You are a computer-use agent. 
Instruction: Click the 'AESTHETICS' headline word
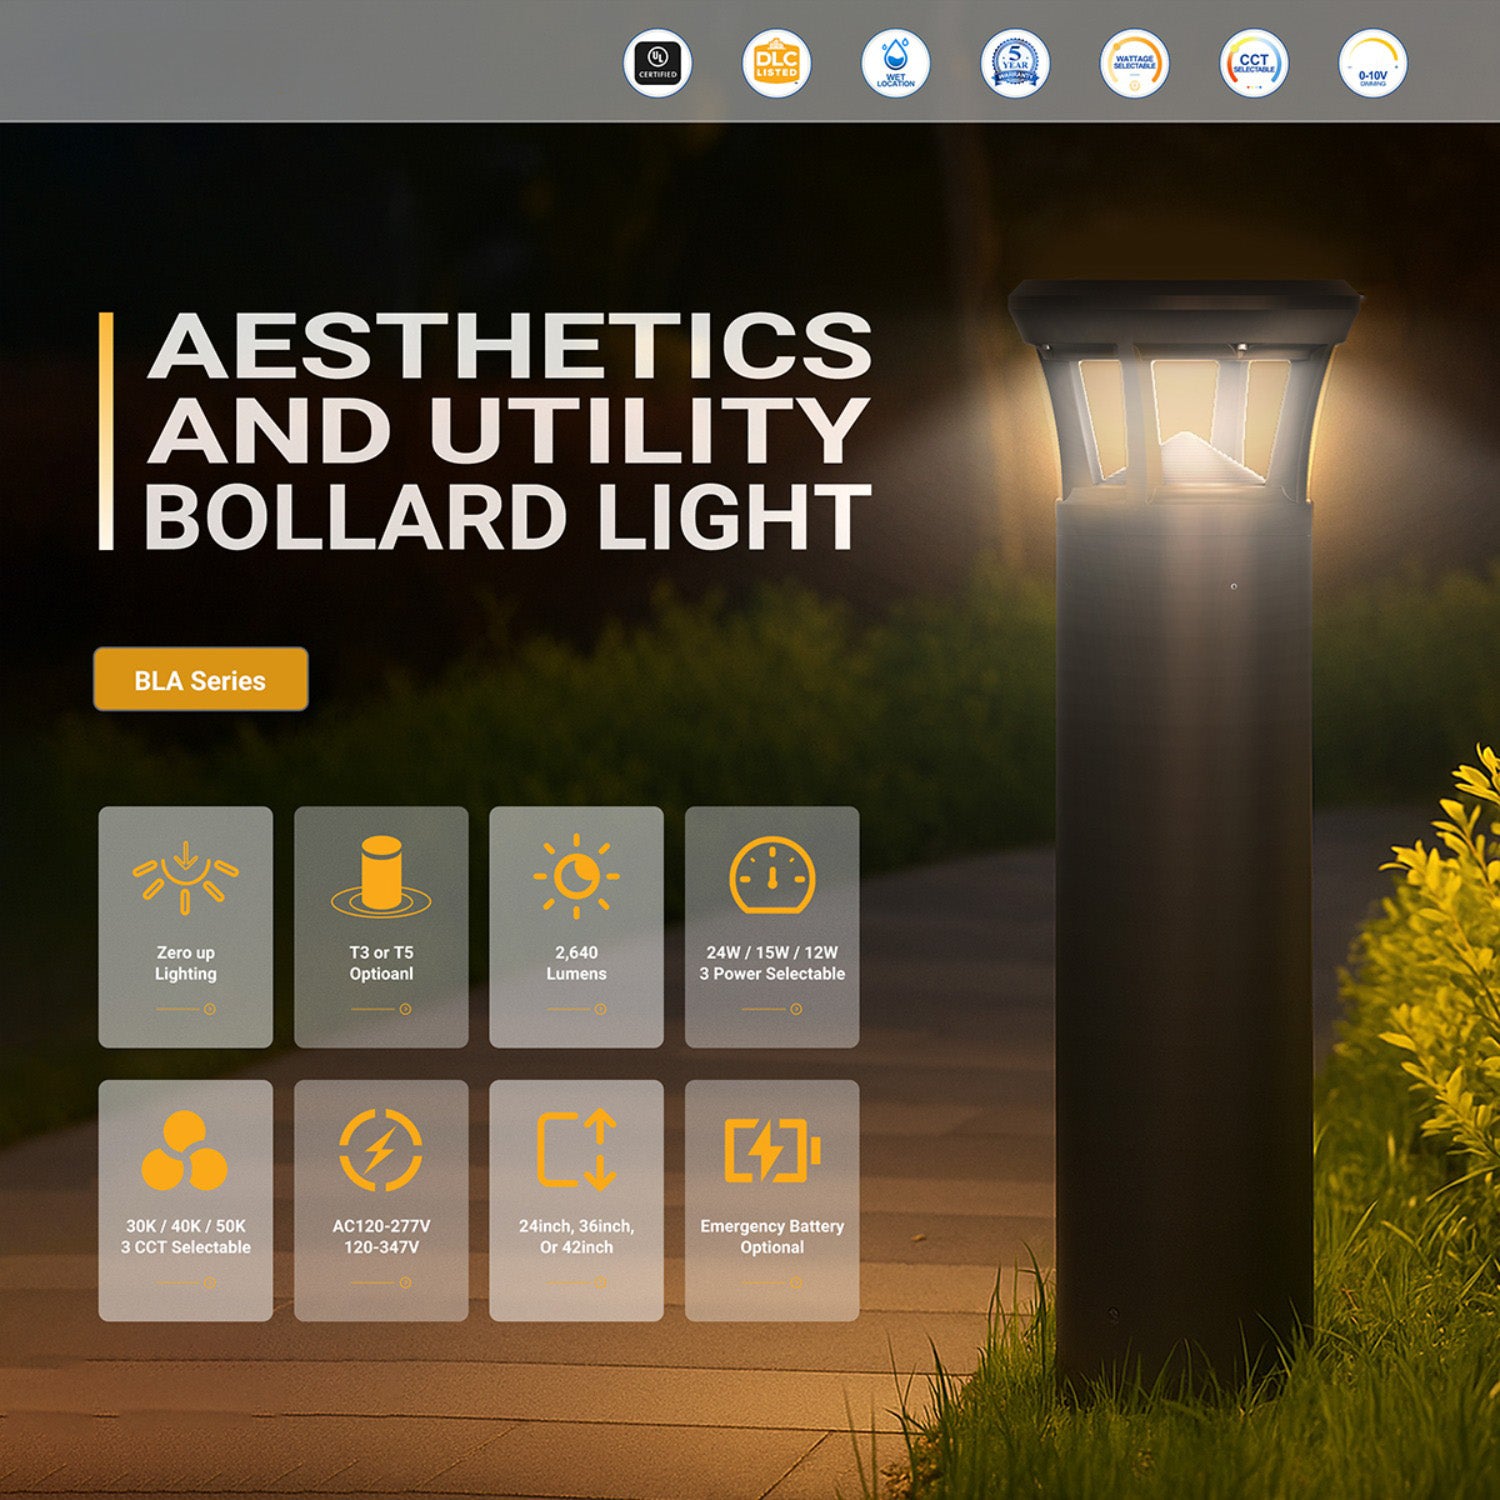(510, 346)
